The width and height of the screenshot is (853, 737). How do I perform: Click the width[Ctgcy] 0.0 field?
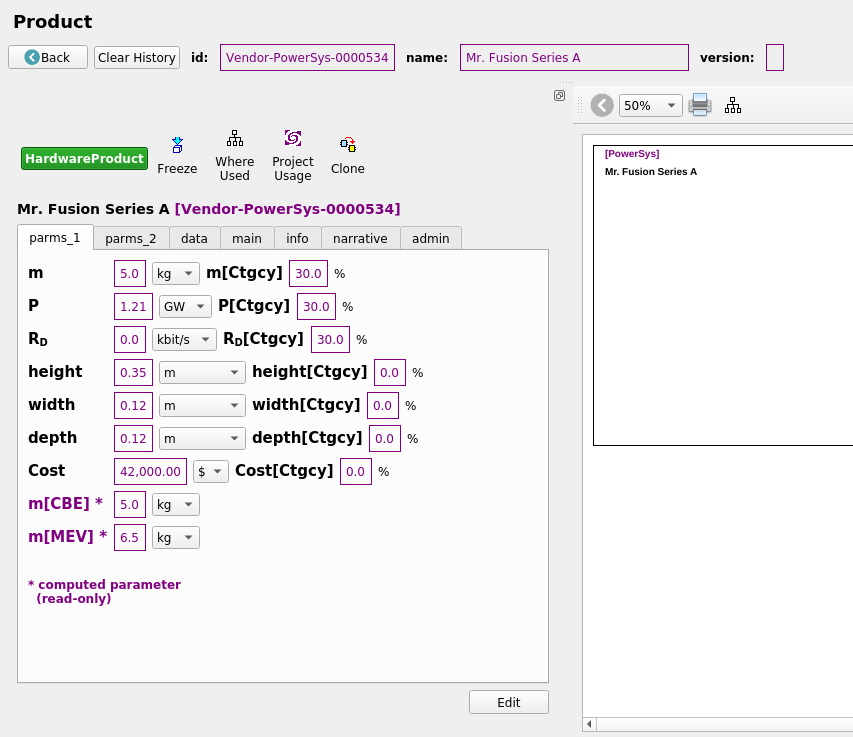point(382,406)
